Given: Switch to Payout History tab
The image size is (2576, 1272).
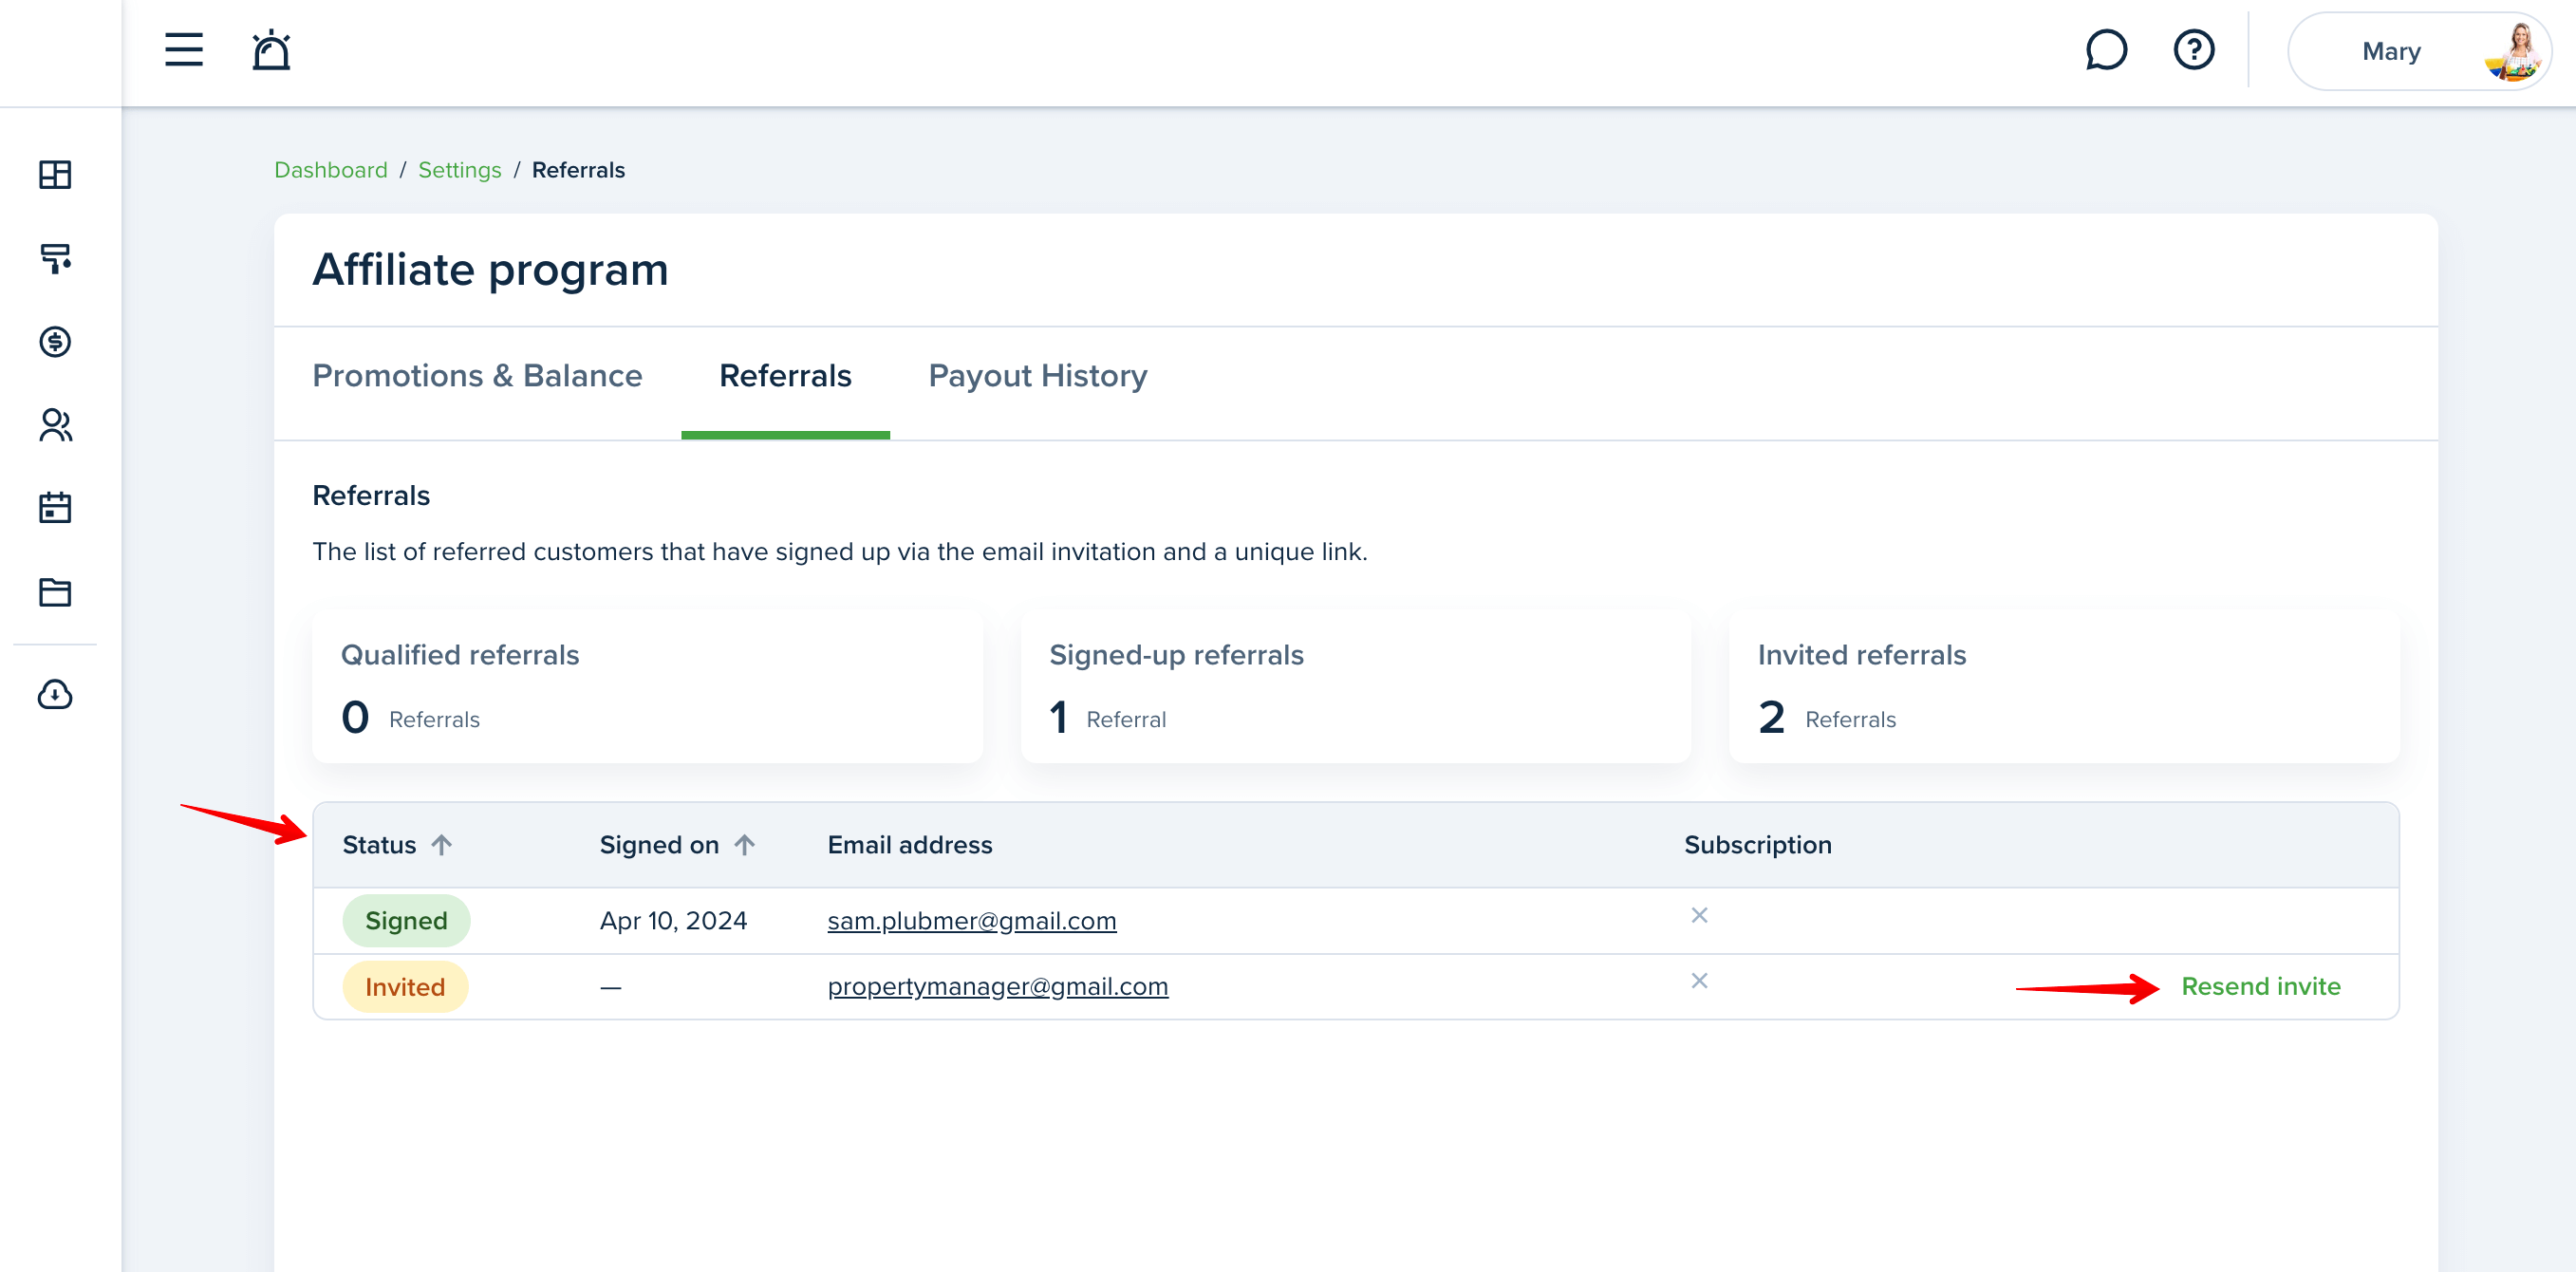Looking at the screenshot, I should point(1037,376).
